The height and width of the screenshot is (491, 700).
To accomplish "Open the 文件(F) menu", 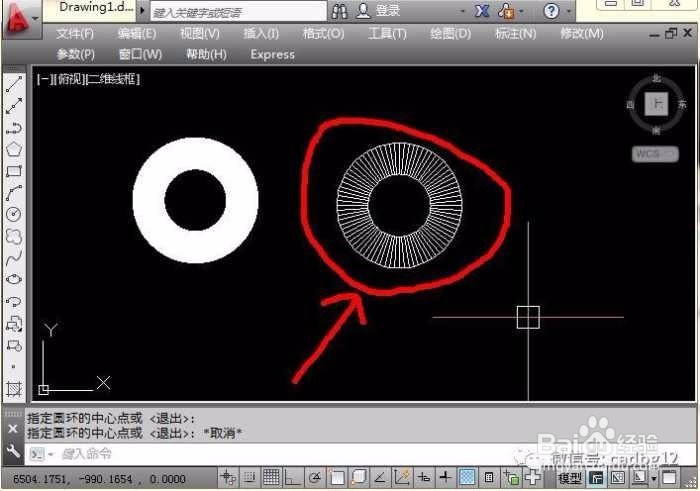I will pyautogui.click(x=75, y=33).
